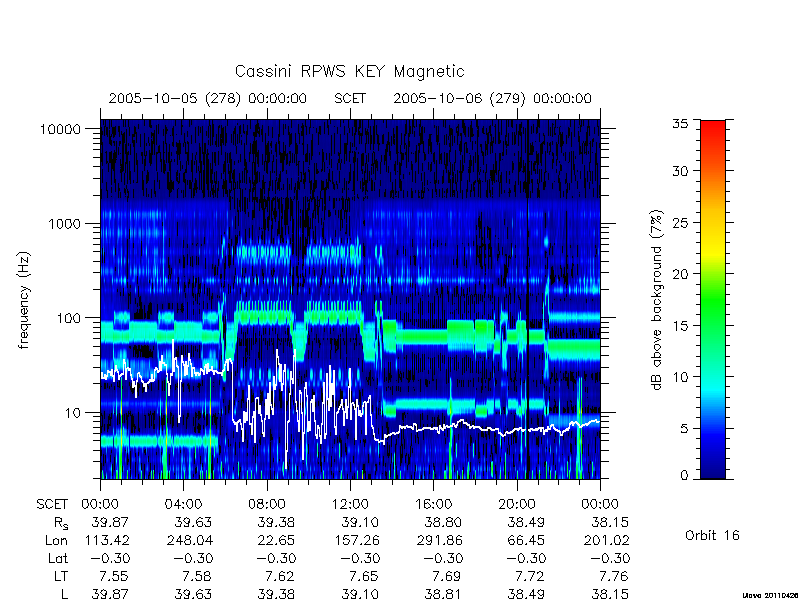Select the 15 colorbar tick label
The image size is (800, 600).
[x=680, y=325]
